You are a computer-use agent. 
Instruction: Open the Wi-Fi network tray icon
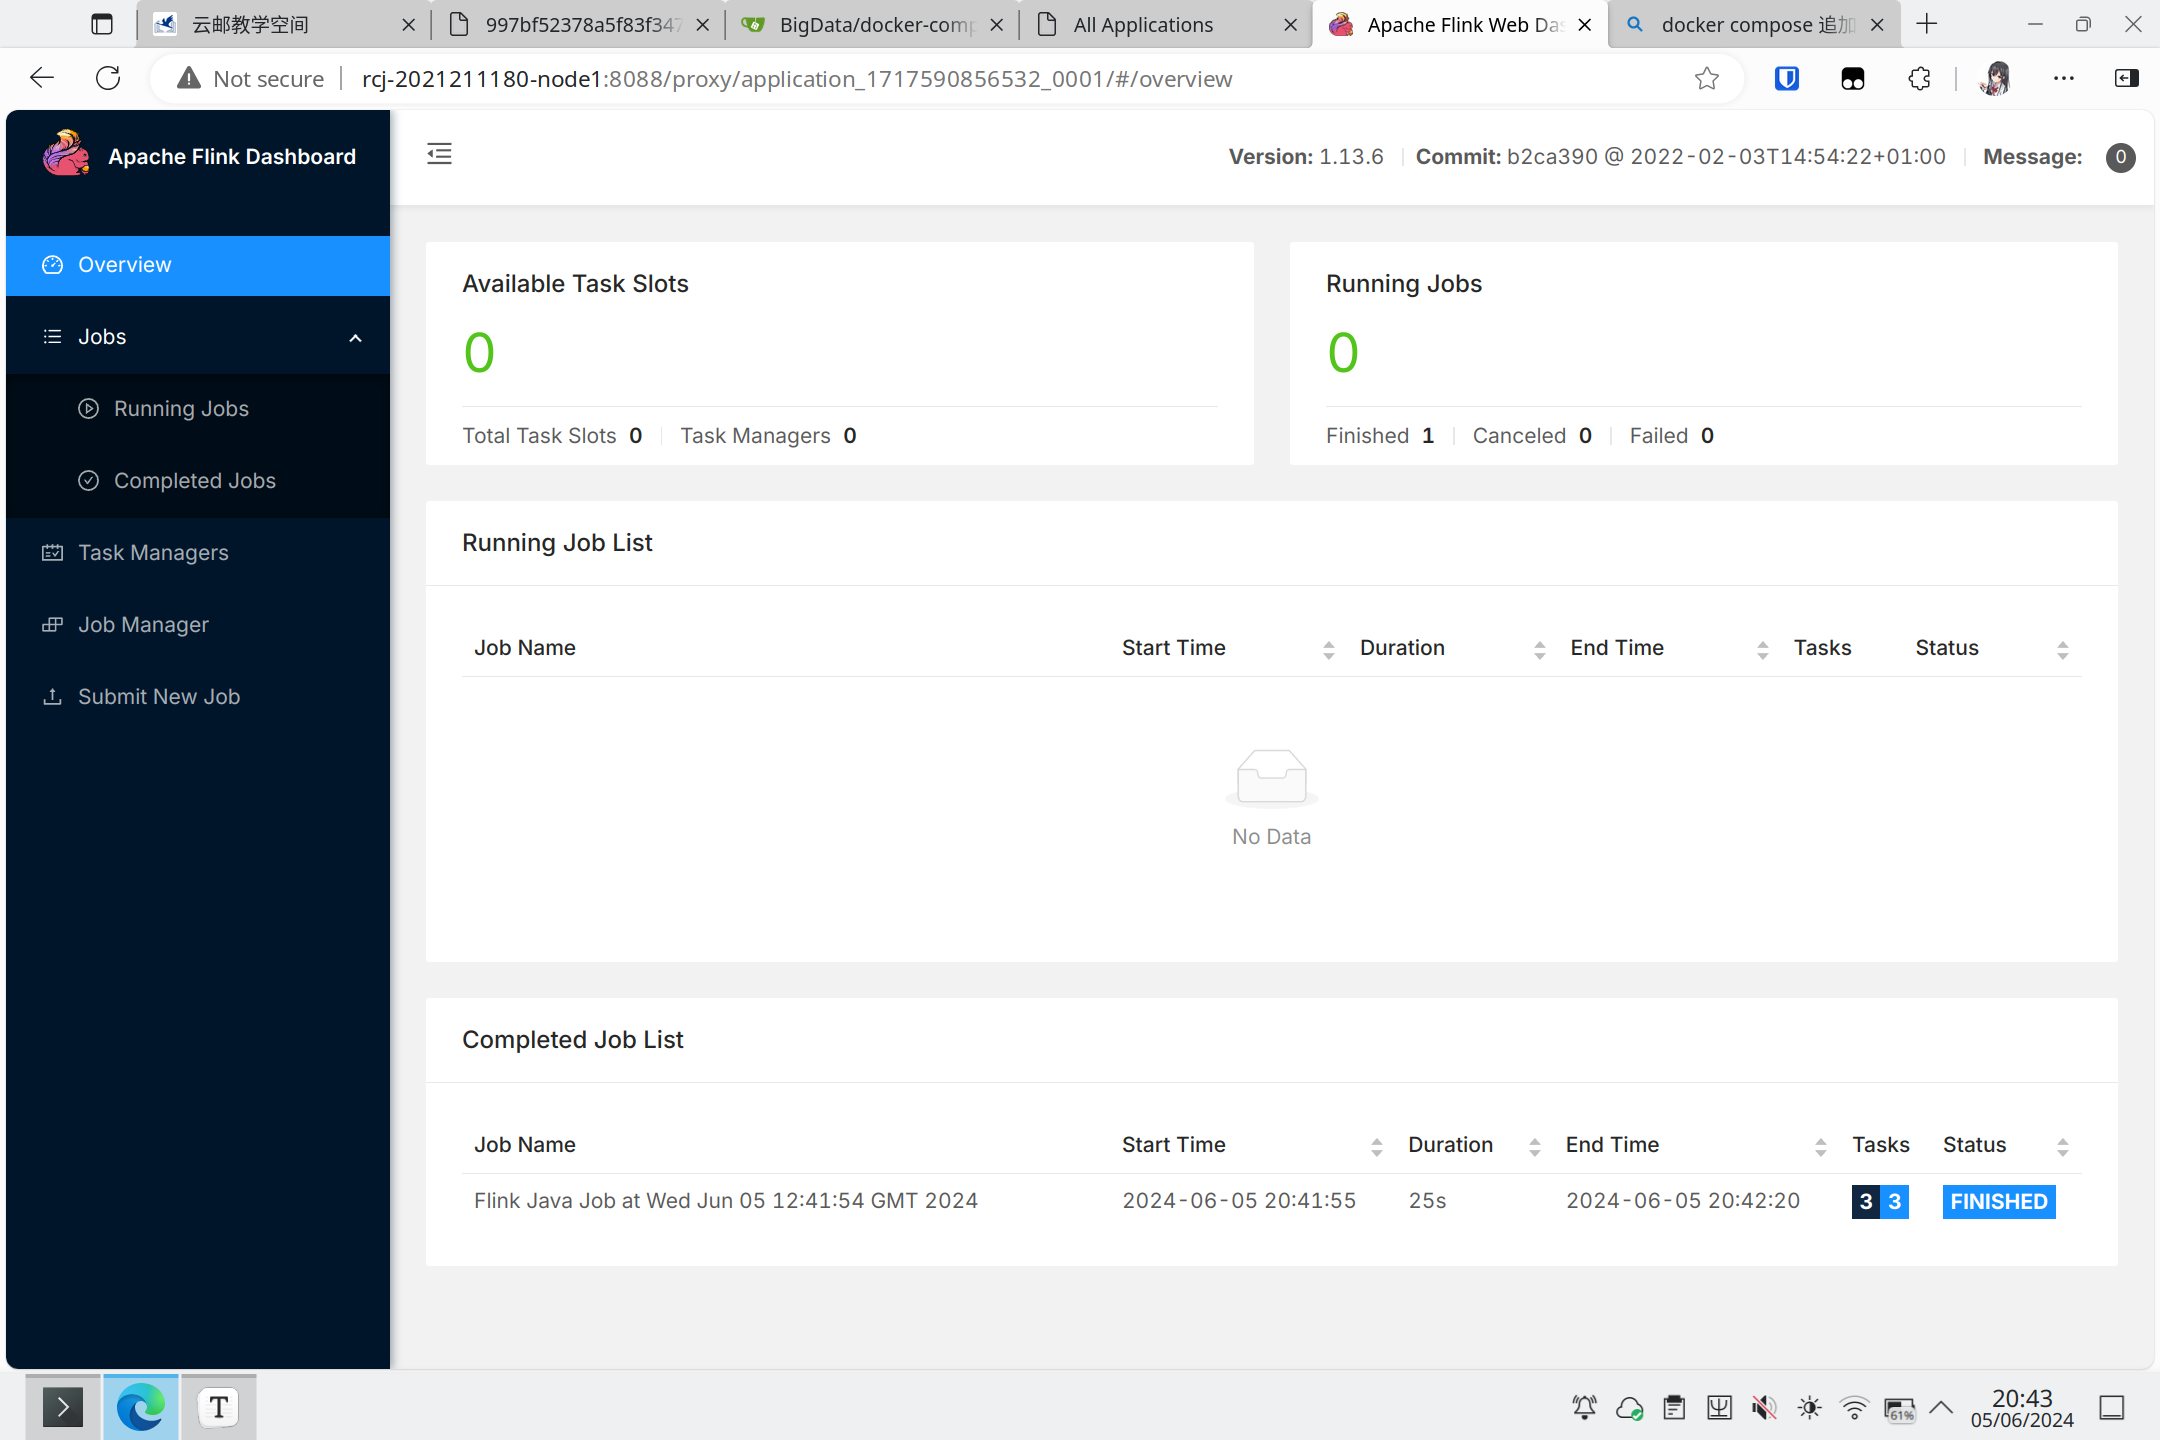[1855, 1408]
